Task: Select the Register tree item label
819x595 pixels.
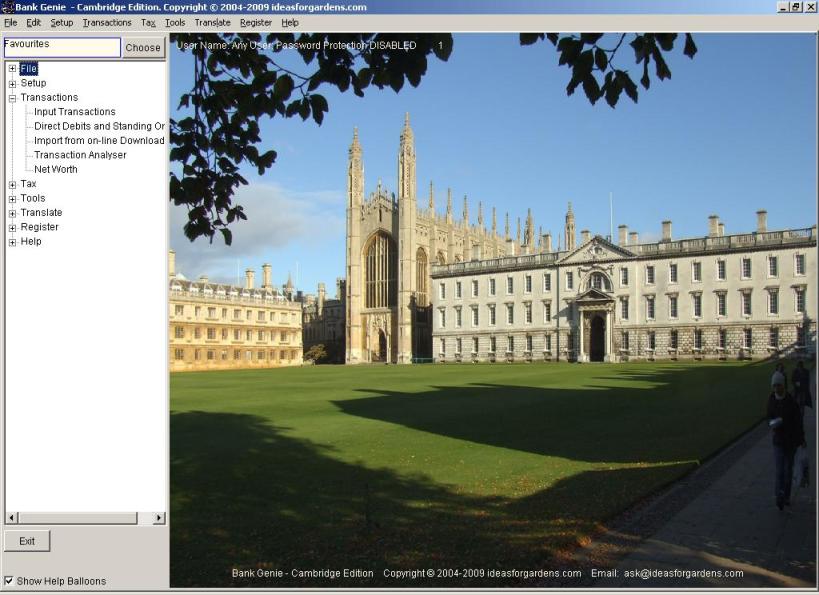Action: tap(39, 227)
